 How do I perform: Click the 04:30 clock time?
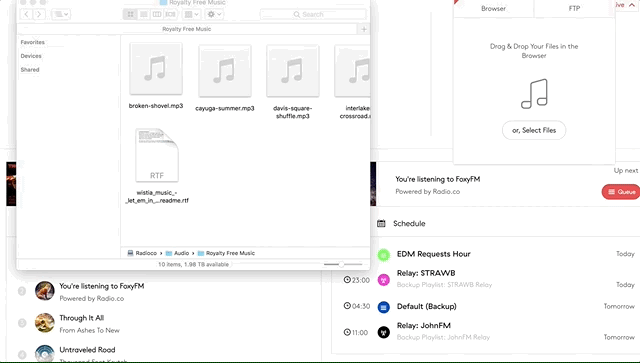[x=357, y=306]
